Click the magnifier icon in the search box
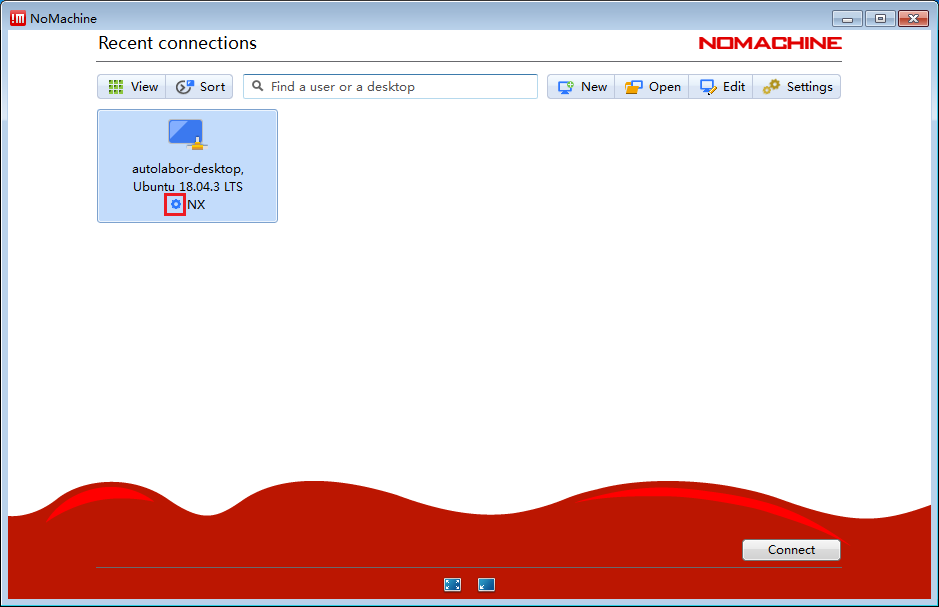Image resolution: width=939 pixels, height=607 pixels. [x=257, y=87]
